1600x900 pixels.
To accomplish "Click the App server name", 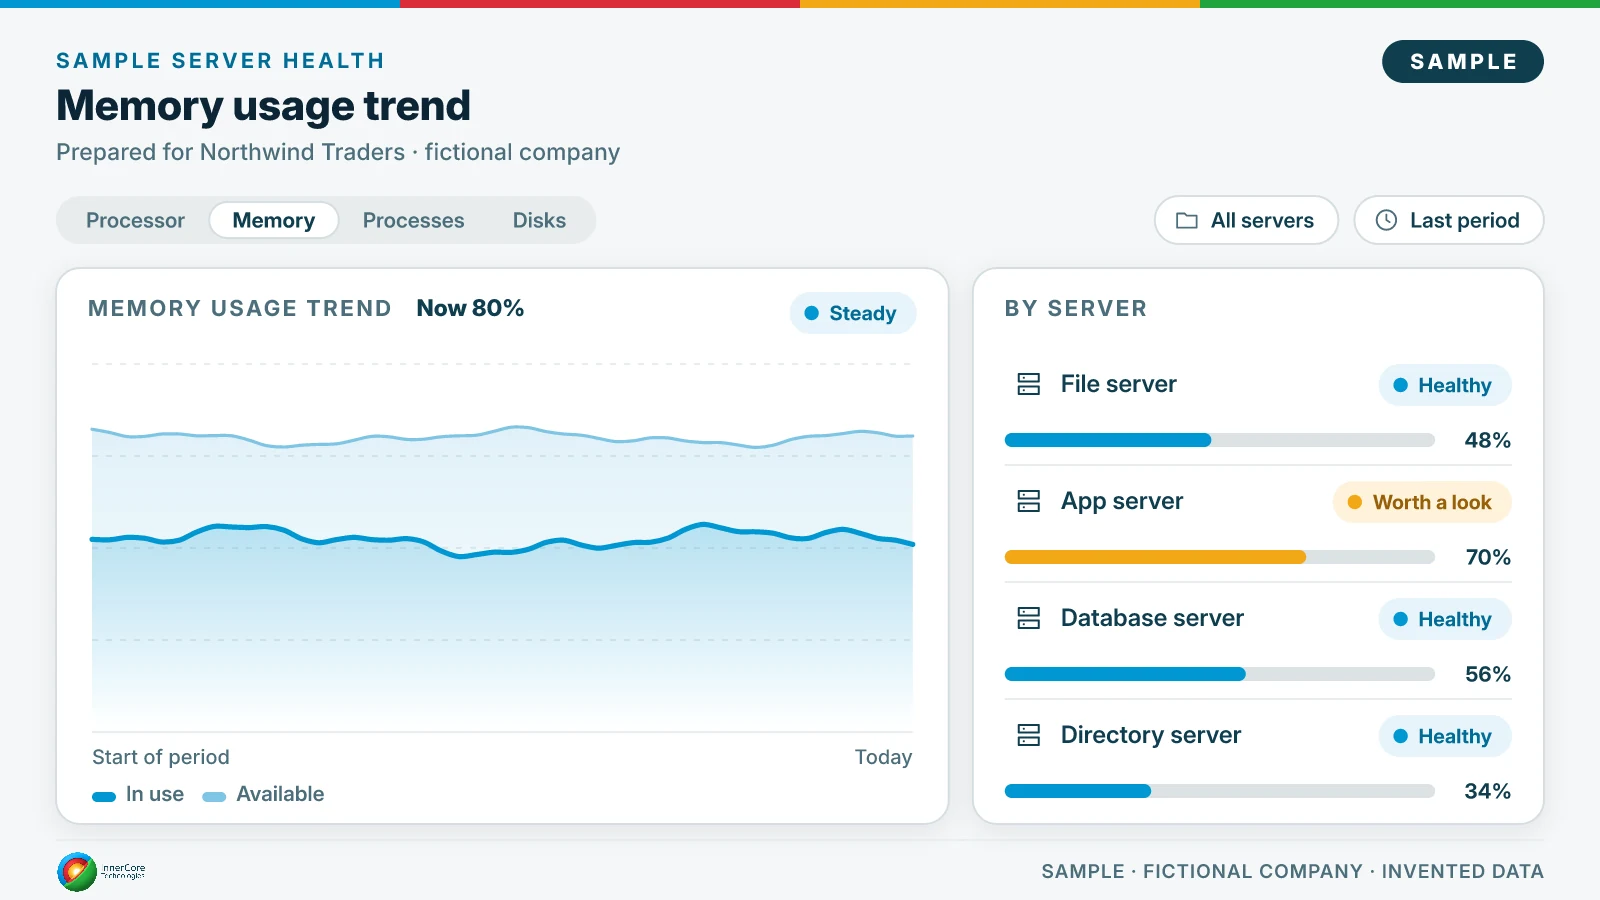I will click(x=1122, y=501).
